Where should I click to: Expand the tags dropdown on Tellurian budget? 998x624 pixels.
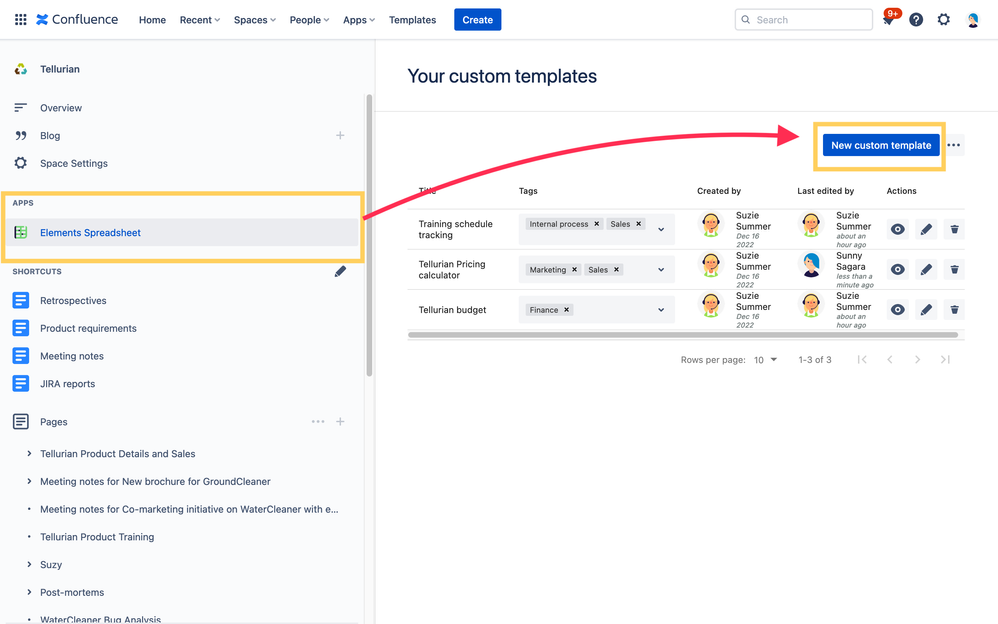pos(660,309)
